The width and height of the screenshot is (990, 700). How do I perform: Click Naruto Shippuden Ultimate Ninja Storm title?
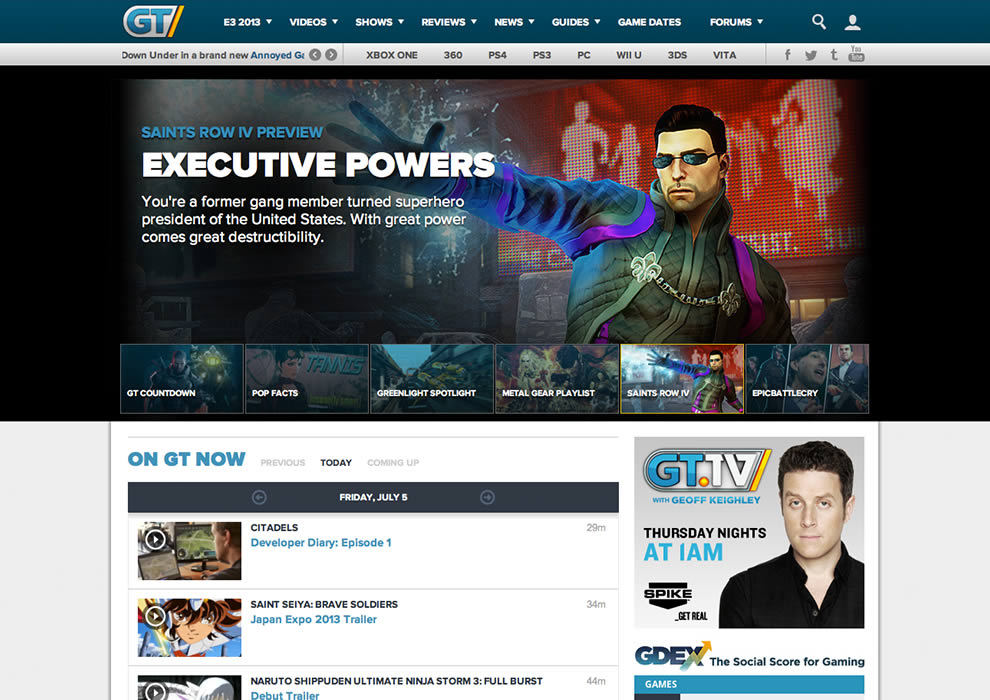tap(397, 681)
